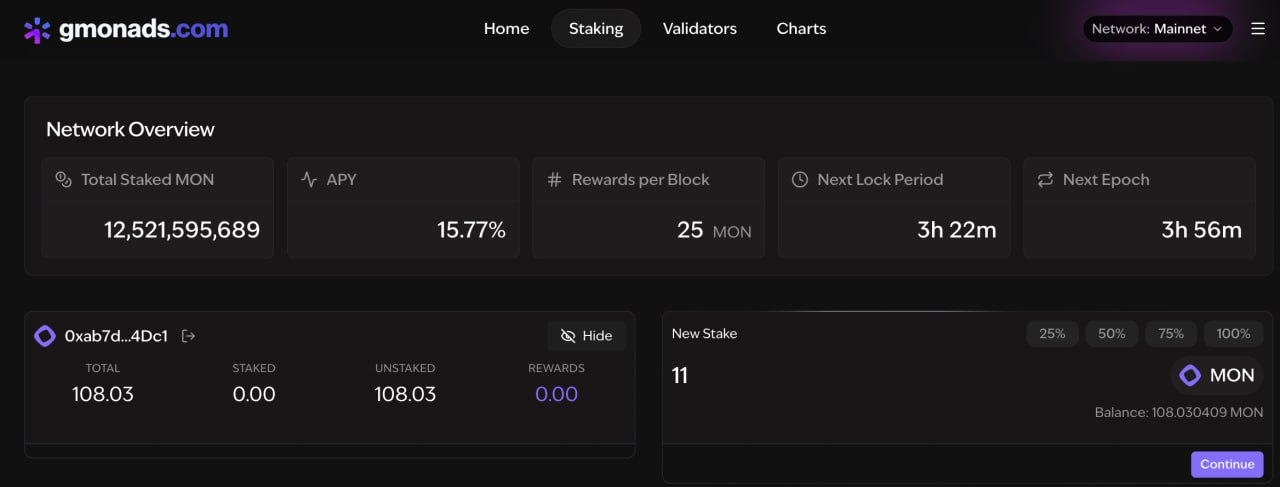1280x487 pixels.
Task: Click the Total Staked MON coins icon
Action: 63,180
